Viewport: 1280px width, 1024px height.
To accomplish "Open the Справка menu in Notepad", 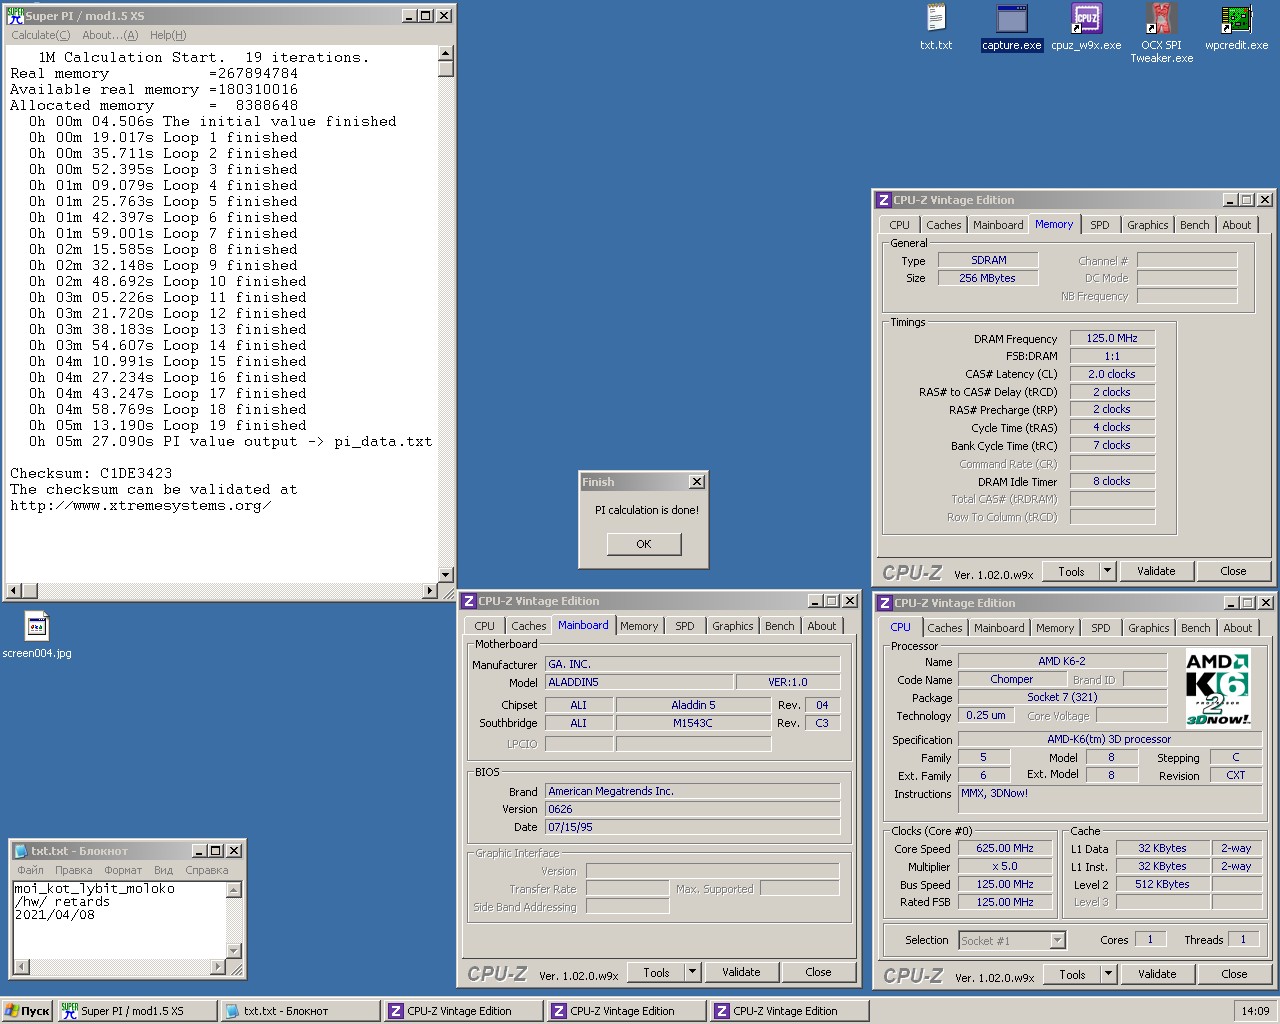I will pos(207,870).
